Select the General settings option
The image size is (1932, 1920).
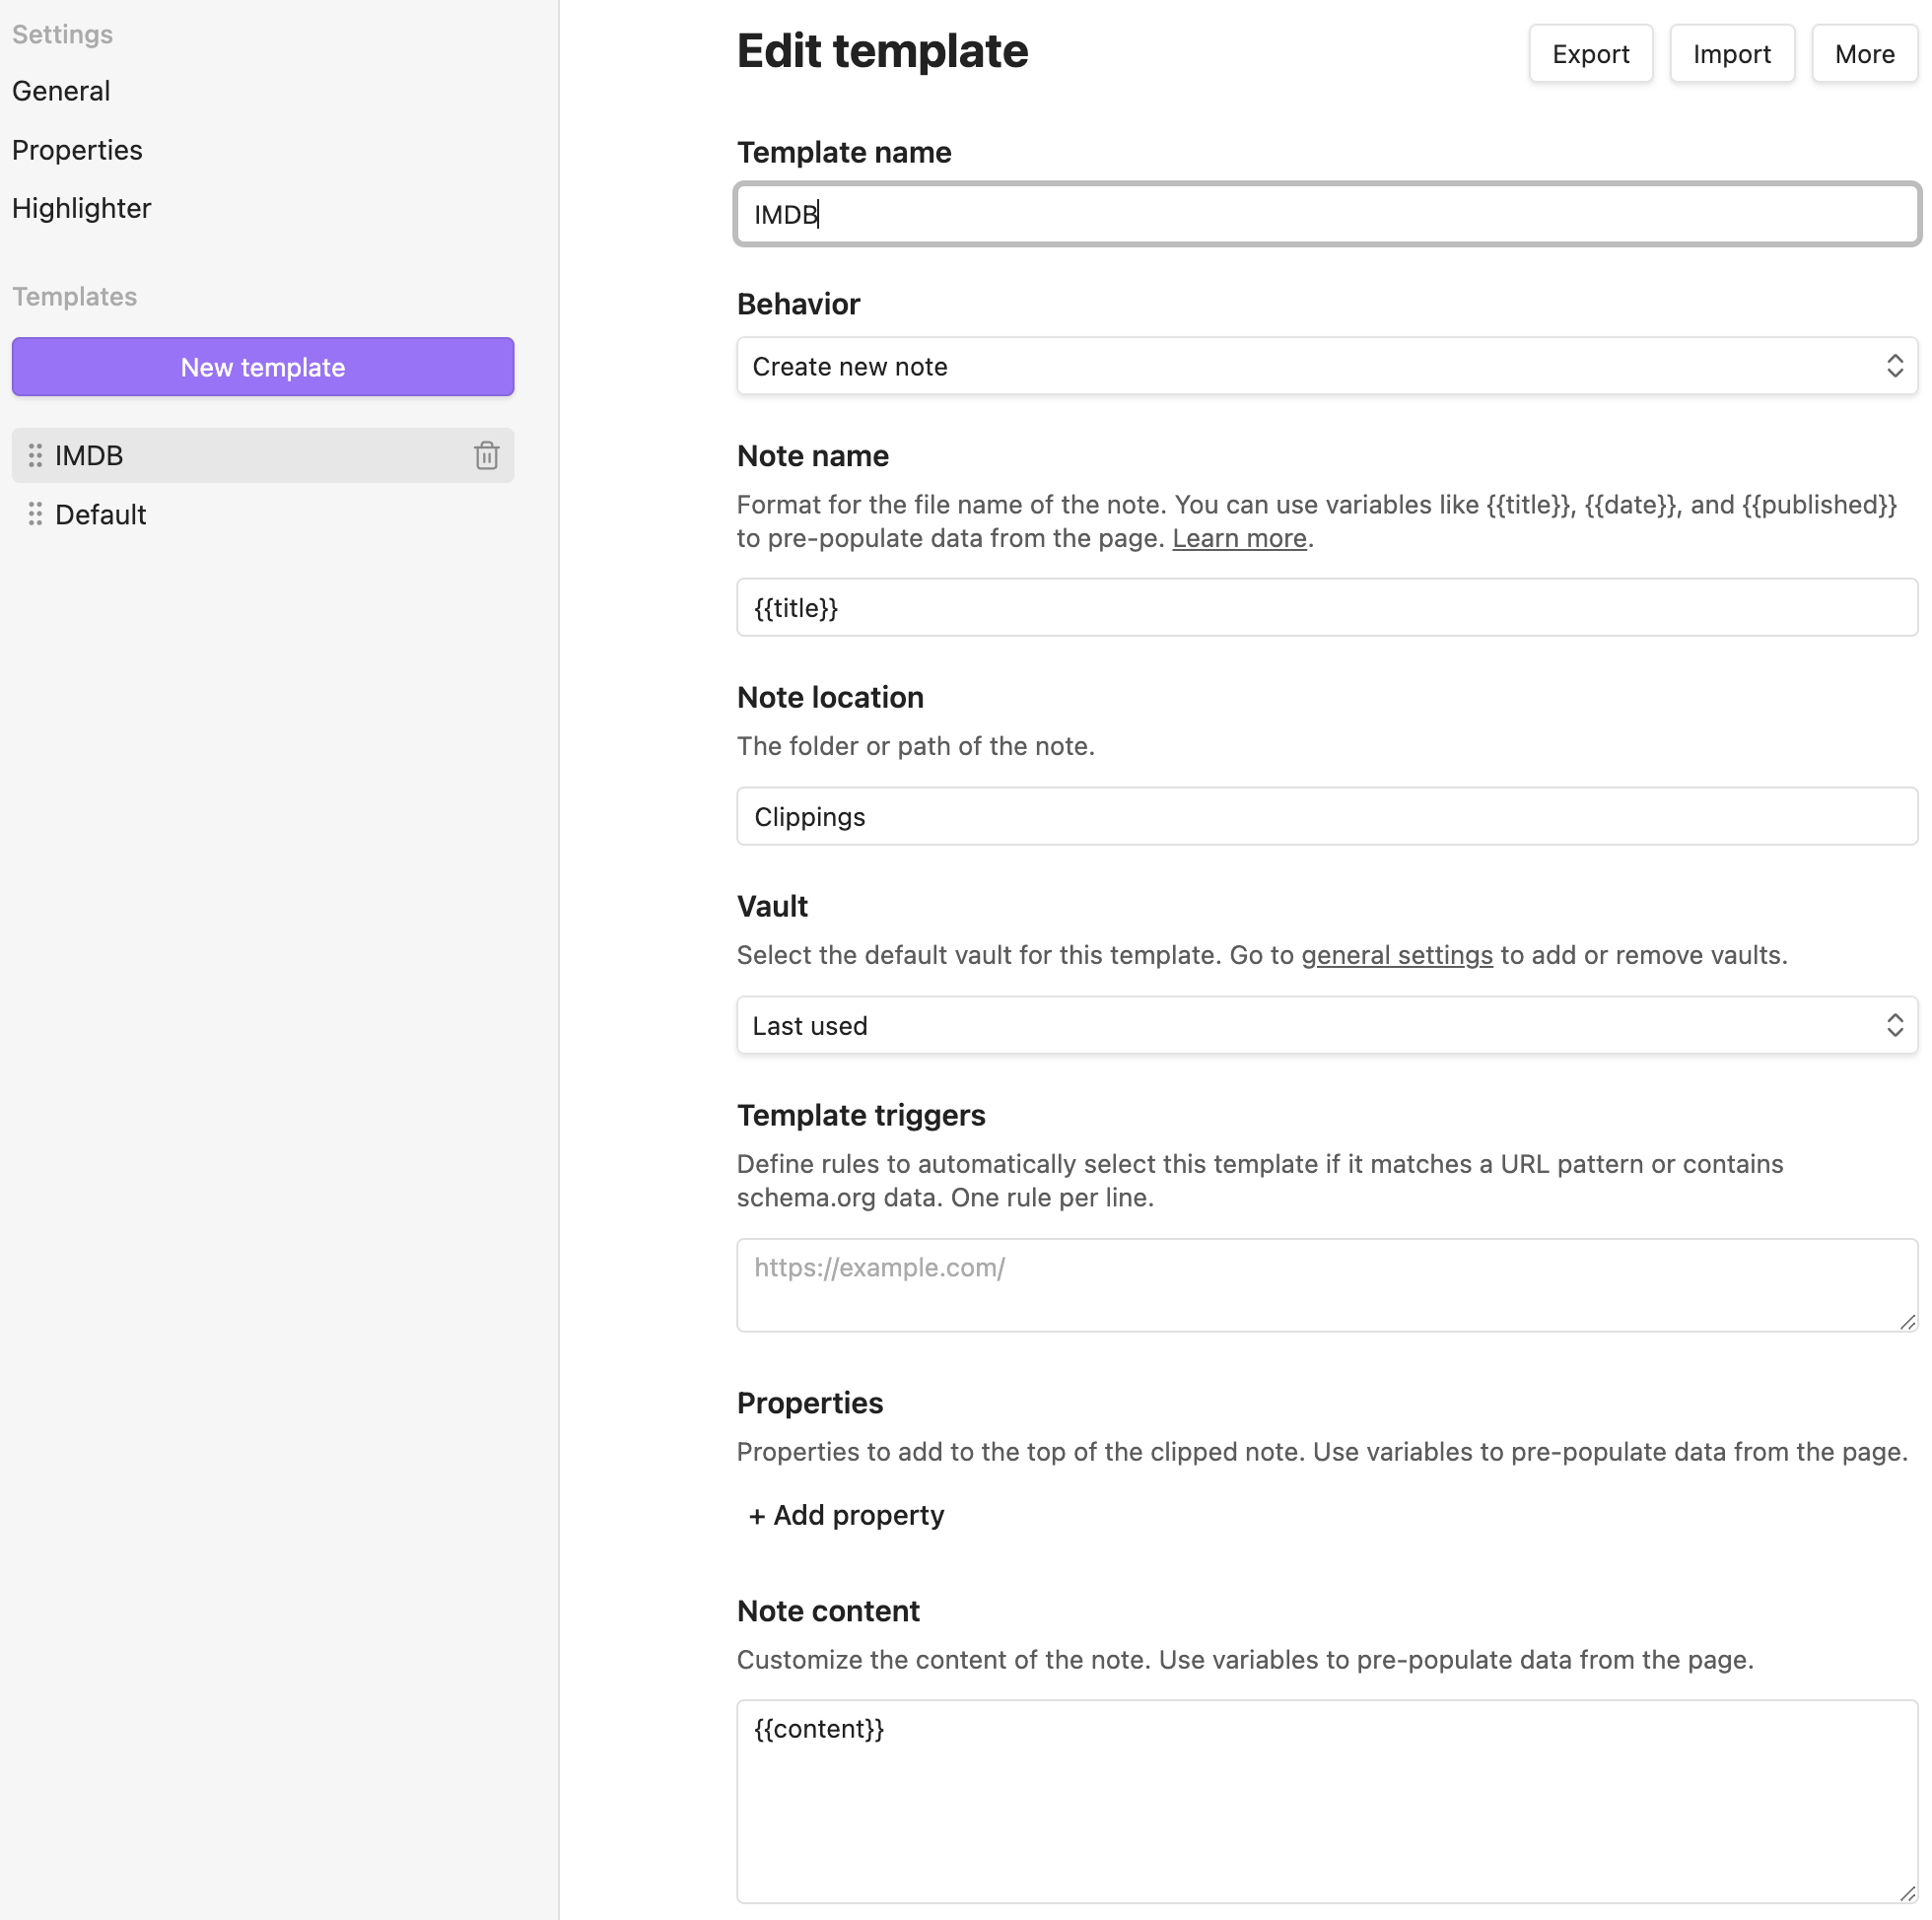pos(61,90)
